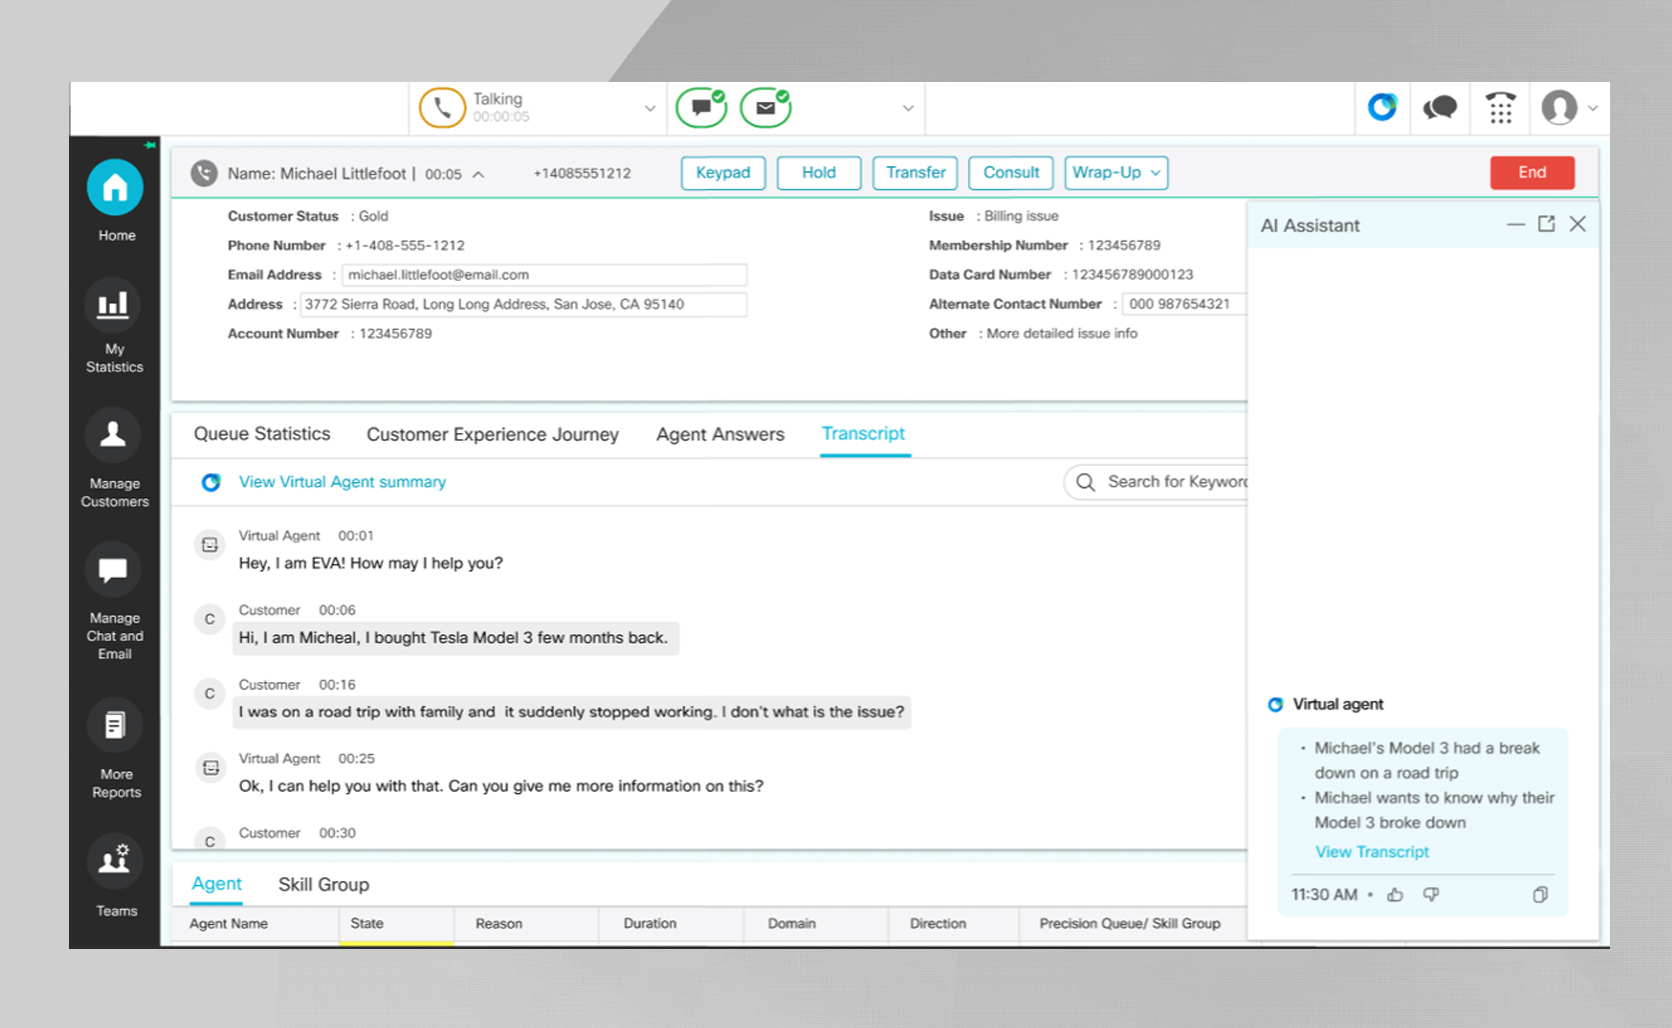Click the Teams sidebar icon

click(114, 860)
